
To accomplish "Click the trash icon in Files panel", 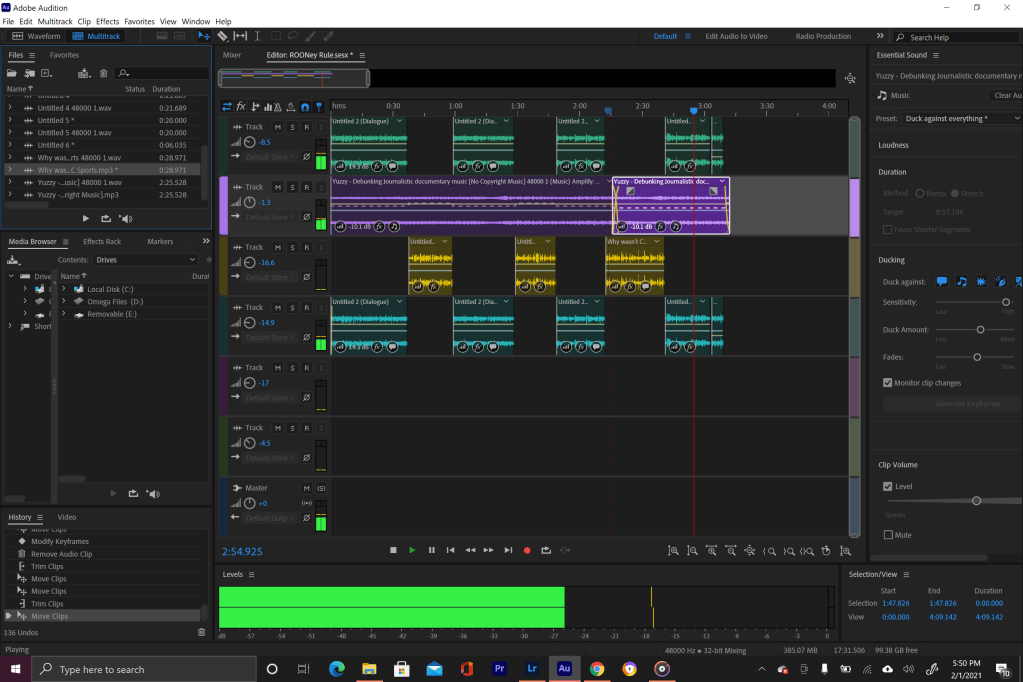I will click(103, 73).
